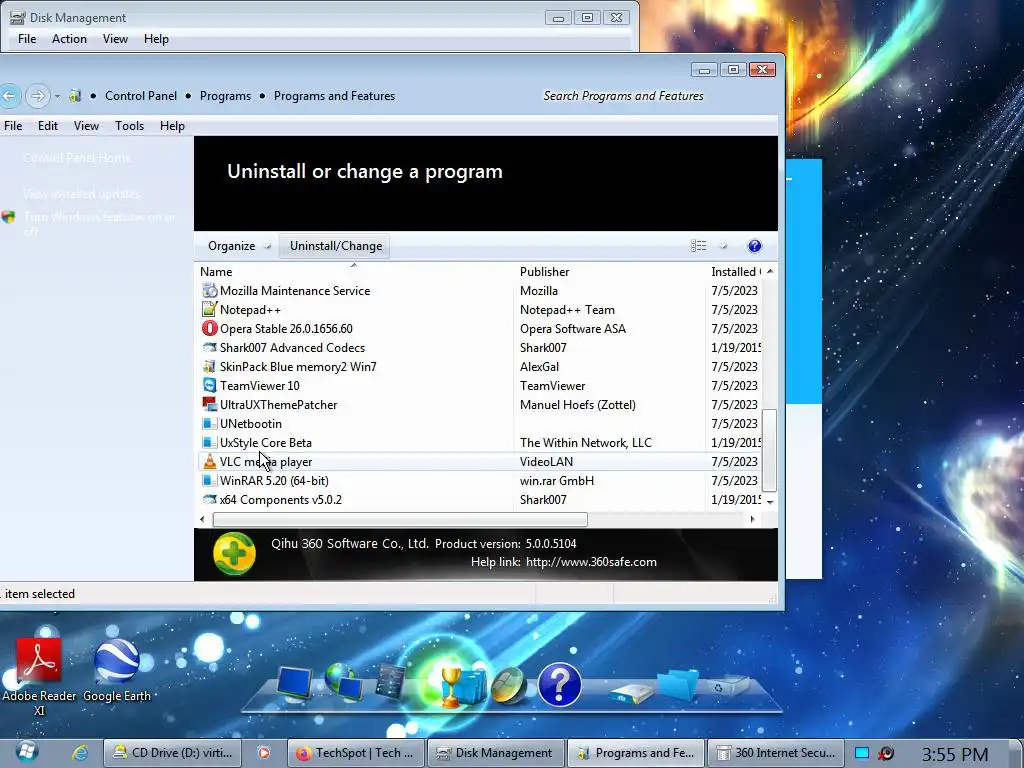1024x768 pixels.
Task: Open View menu in Disk Management
Action: click(x=115, y=39)
